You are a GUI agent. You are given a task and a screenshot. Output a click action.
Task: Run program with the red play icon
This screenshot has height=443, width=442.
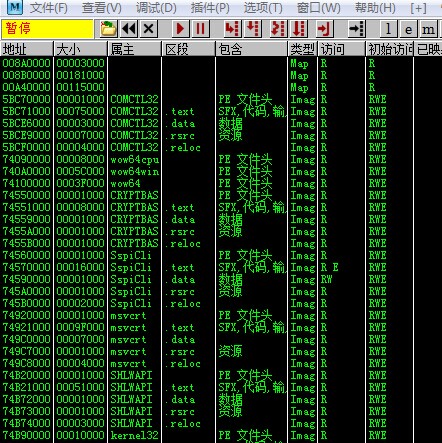(x=180, y=29)
